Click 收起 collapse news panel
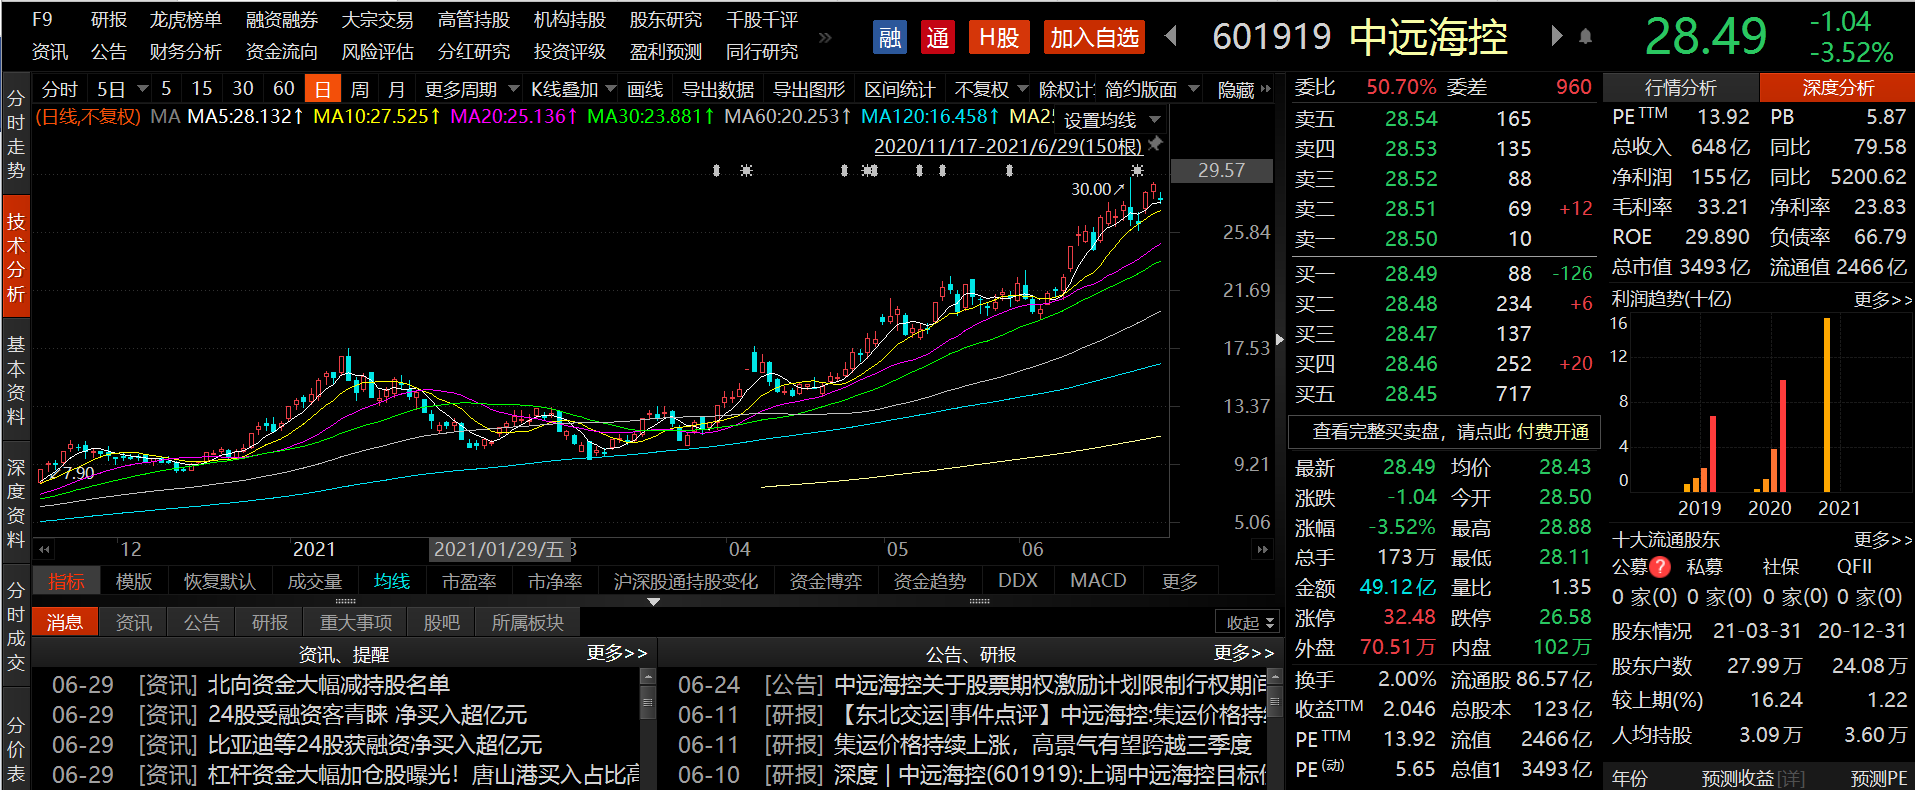This screenshot has height=790, width=1915. click(x=1249, y=622)
